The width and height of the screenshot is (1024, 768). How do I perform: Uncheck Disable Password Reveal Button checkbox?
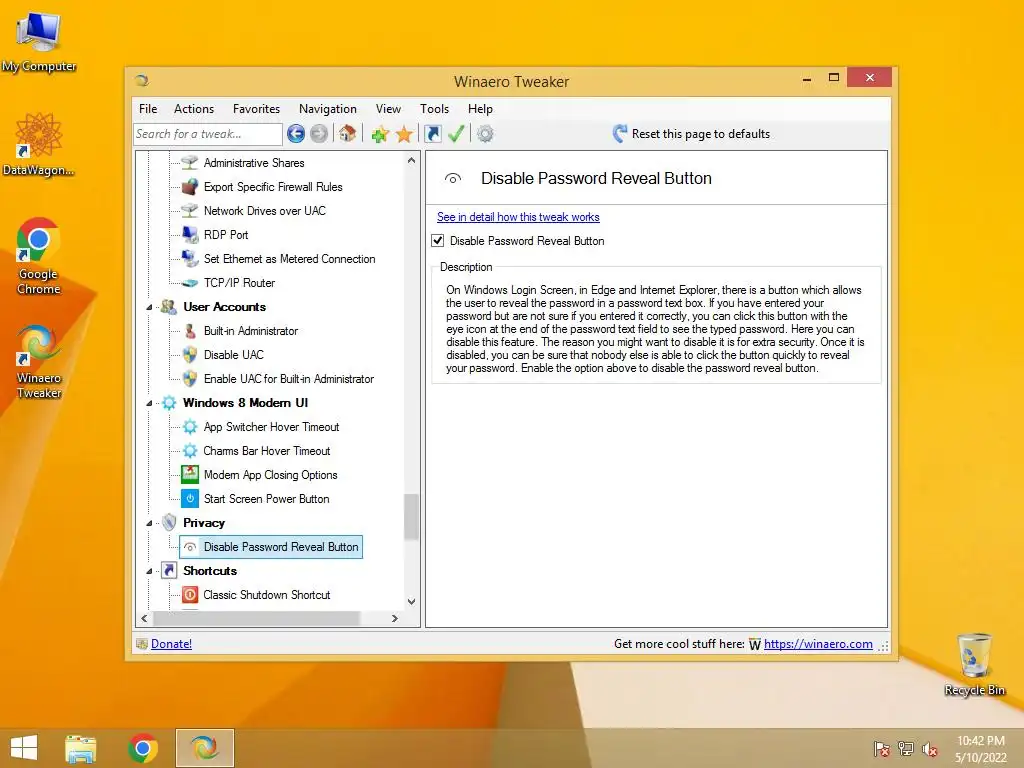[x=438, y=240]
